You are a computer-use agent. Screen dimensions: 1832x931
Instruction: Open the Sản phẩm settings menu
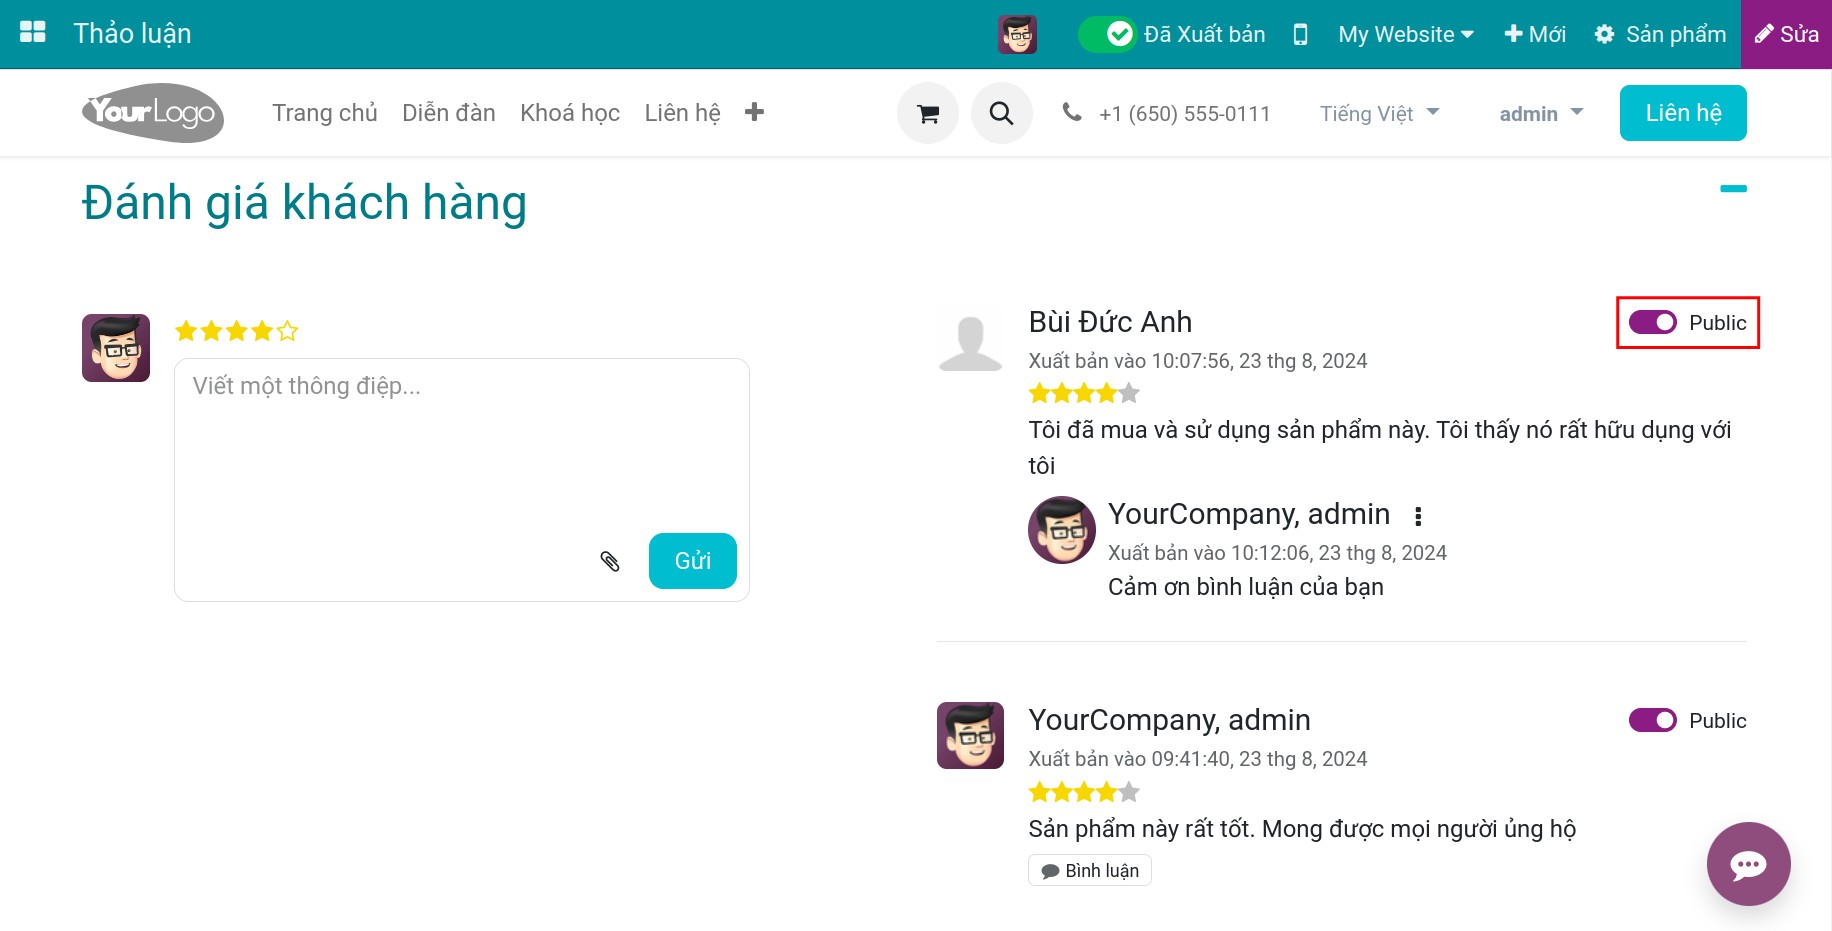pos(1660,34)
